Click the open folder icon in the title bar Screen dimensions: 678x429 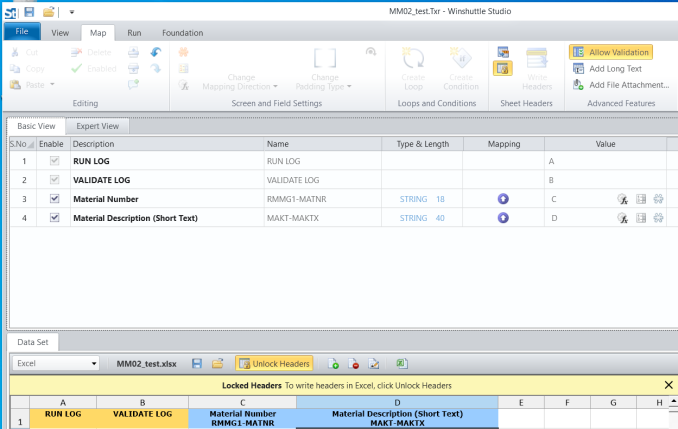pos(48,11)
